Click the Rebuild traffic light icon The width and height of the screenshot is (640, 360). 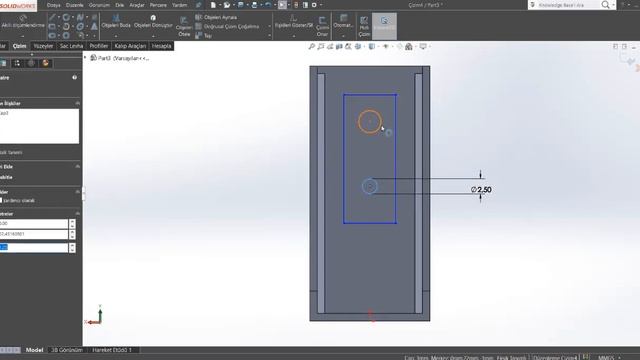click(296, 5)
